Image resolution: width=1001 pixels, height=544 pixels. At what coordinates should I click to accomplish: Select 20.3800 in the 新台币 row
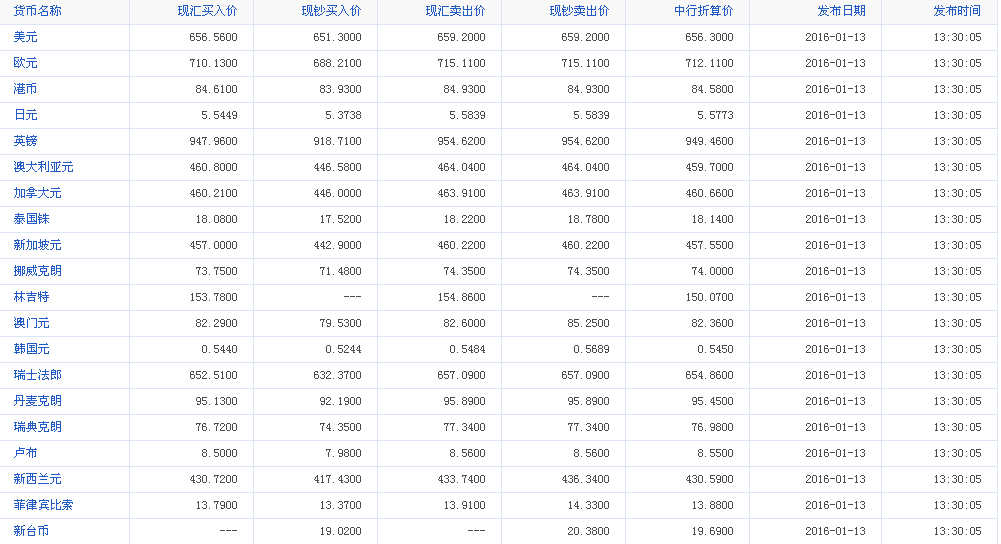588,531
